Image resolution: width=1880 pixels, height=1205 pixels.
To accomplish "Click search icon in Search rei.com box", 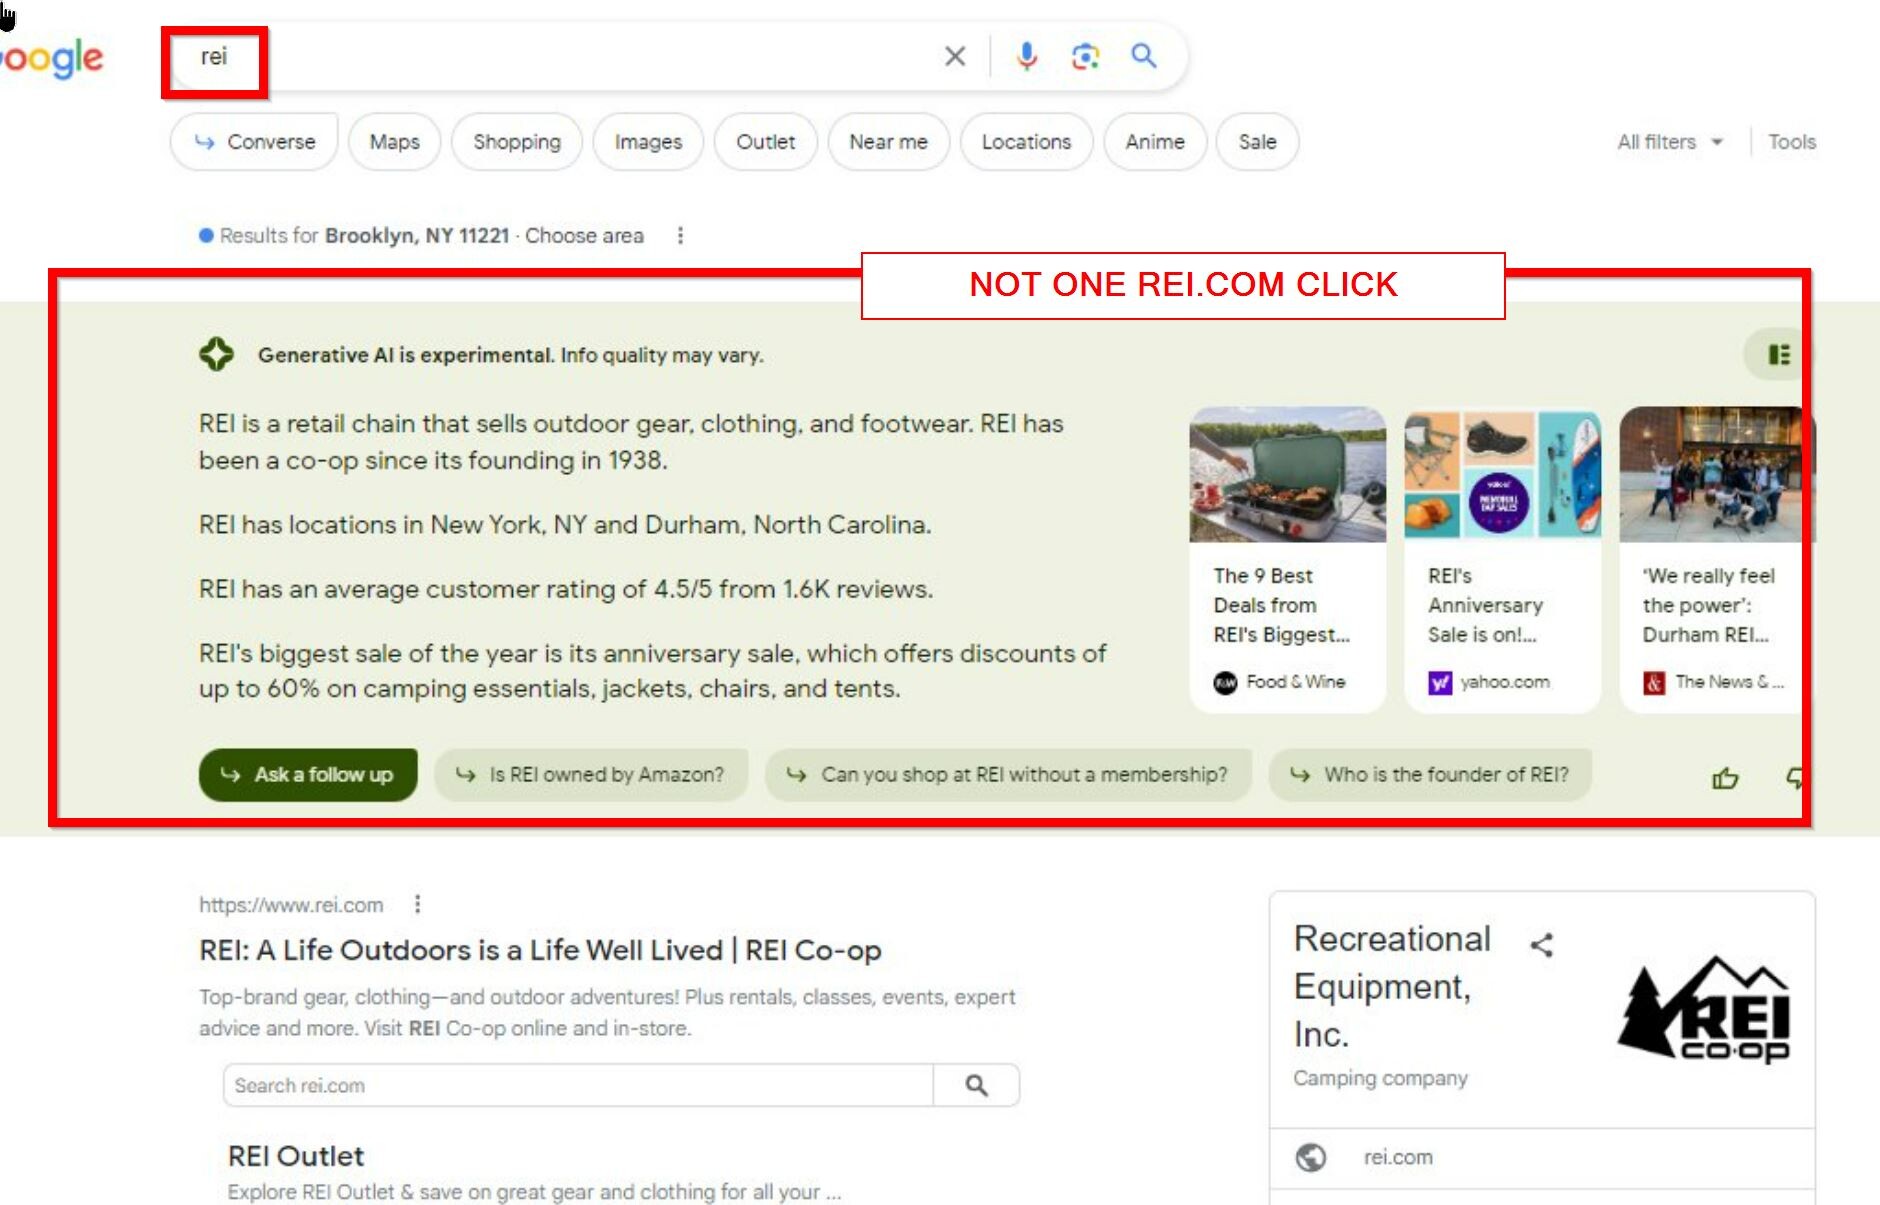I will point(976,1085).
